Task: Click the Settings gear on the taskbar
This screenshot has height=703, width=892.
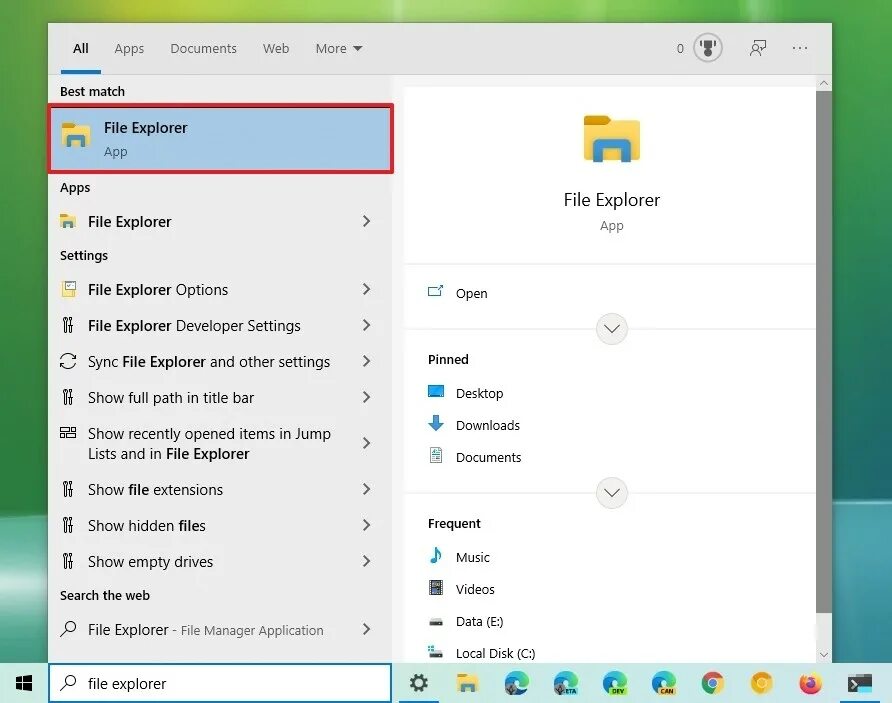Action: point(419,683)
